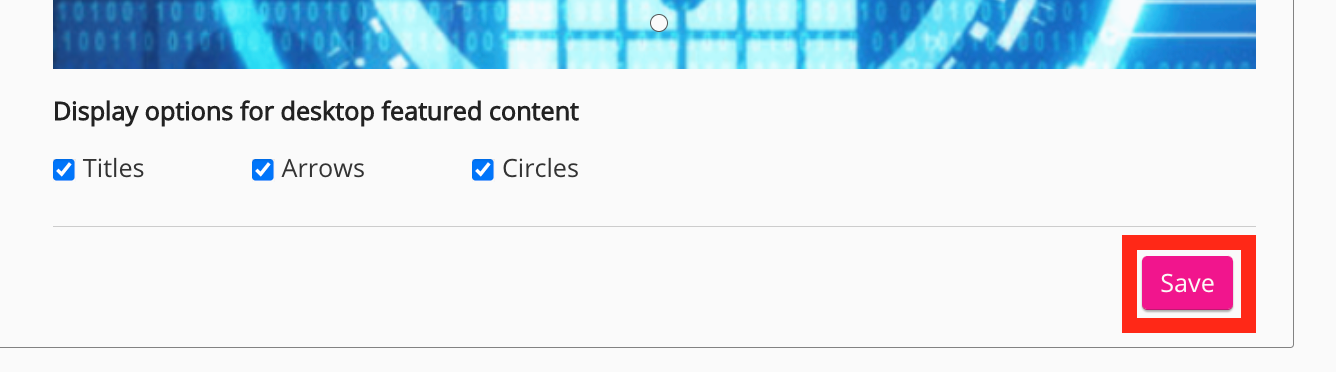Click the word 'Save' inside the button
The image size is (1336, 372).
tap(1187, 284)
